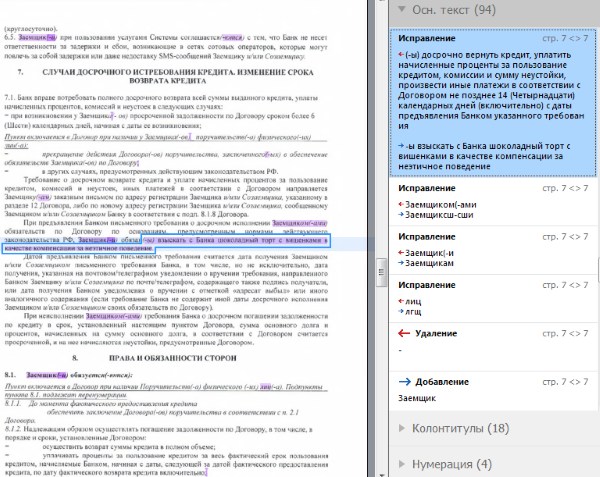
Task: Select the highlighted Исправление about шоколадный торт
Action: click(493, 102)
